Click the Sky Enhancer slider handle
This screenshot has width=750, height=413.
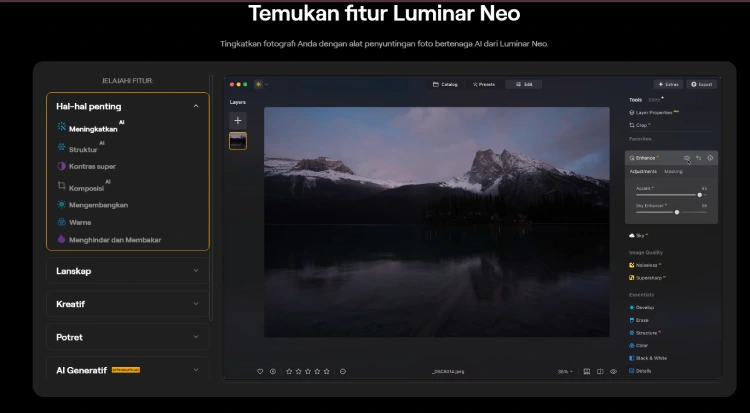point(676,212)
